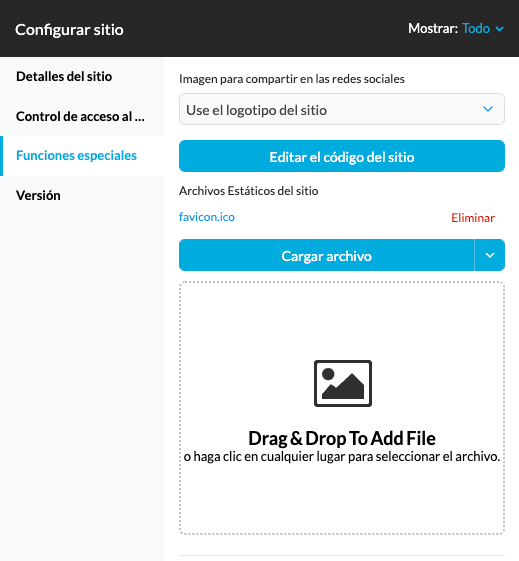The width and height of the screenshot is (519, 561).
Task: Click Imagen para compartir en redes sociales label
Action: (x=292, y=79)
